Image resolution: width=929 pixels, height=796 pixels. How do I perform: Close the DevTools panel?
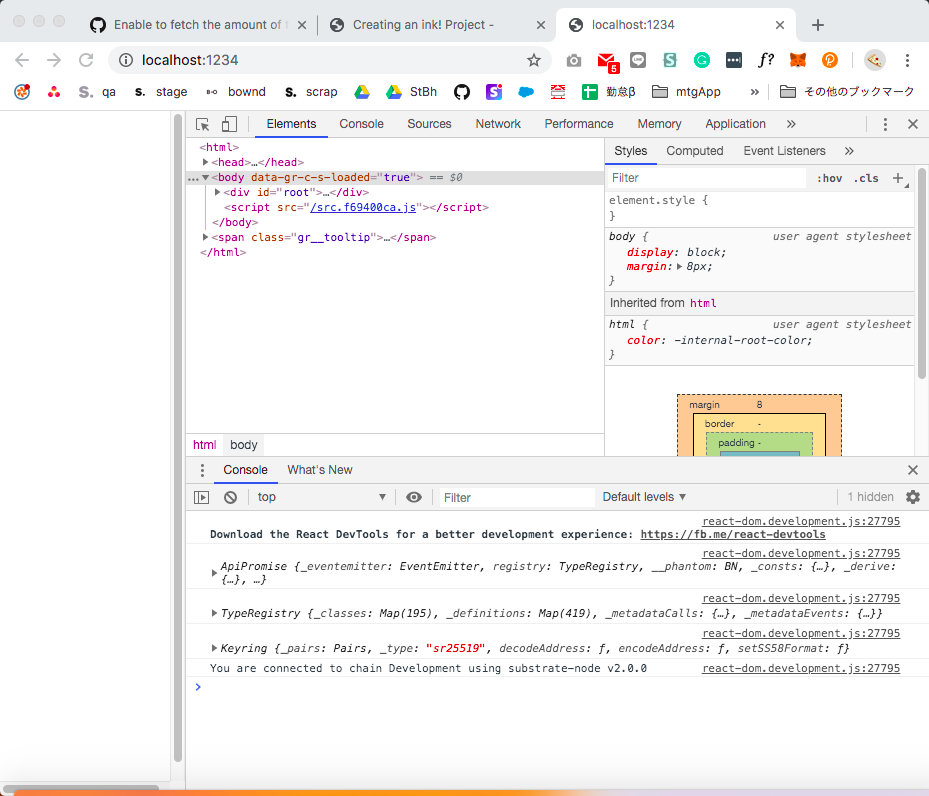point(913,124)
